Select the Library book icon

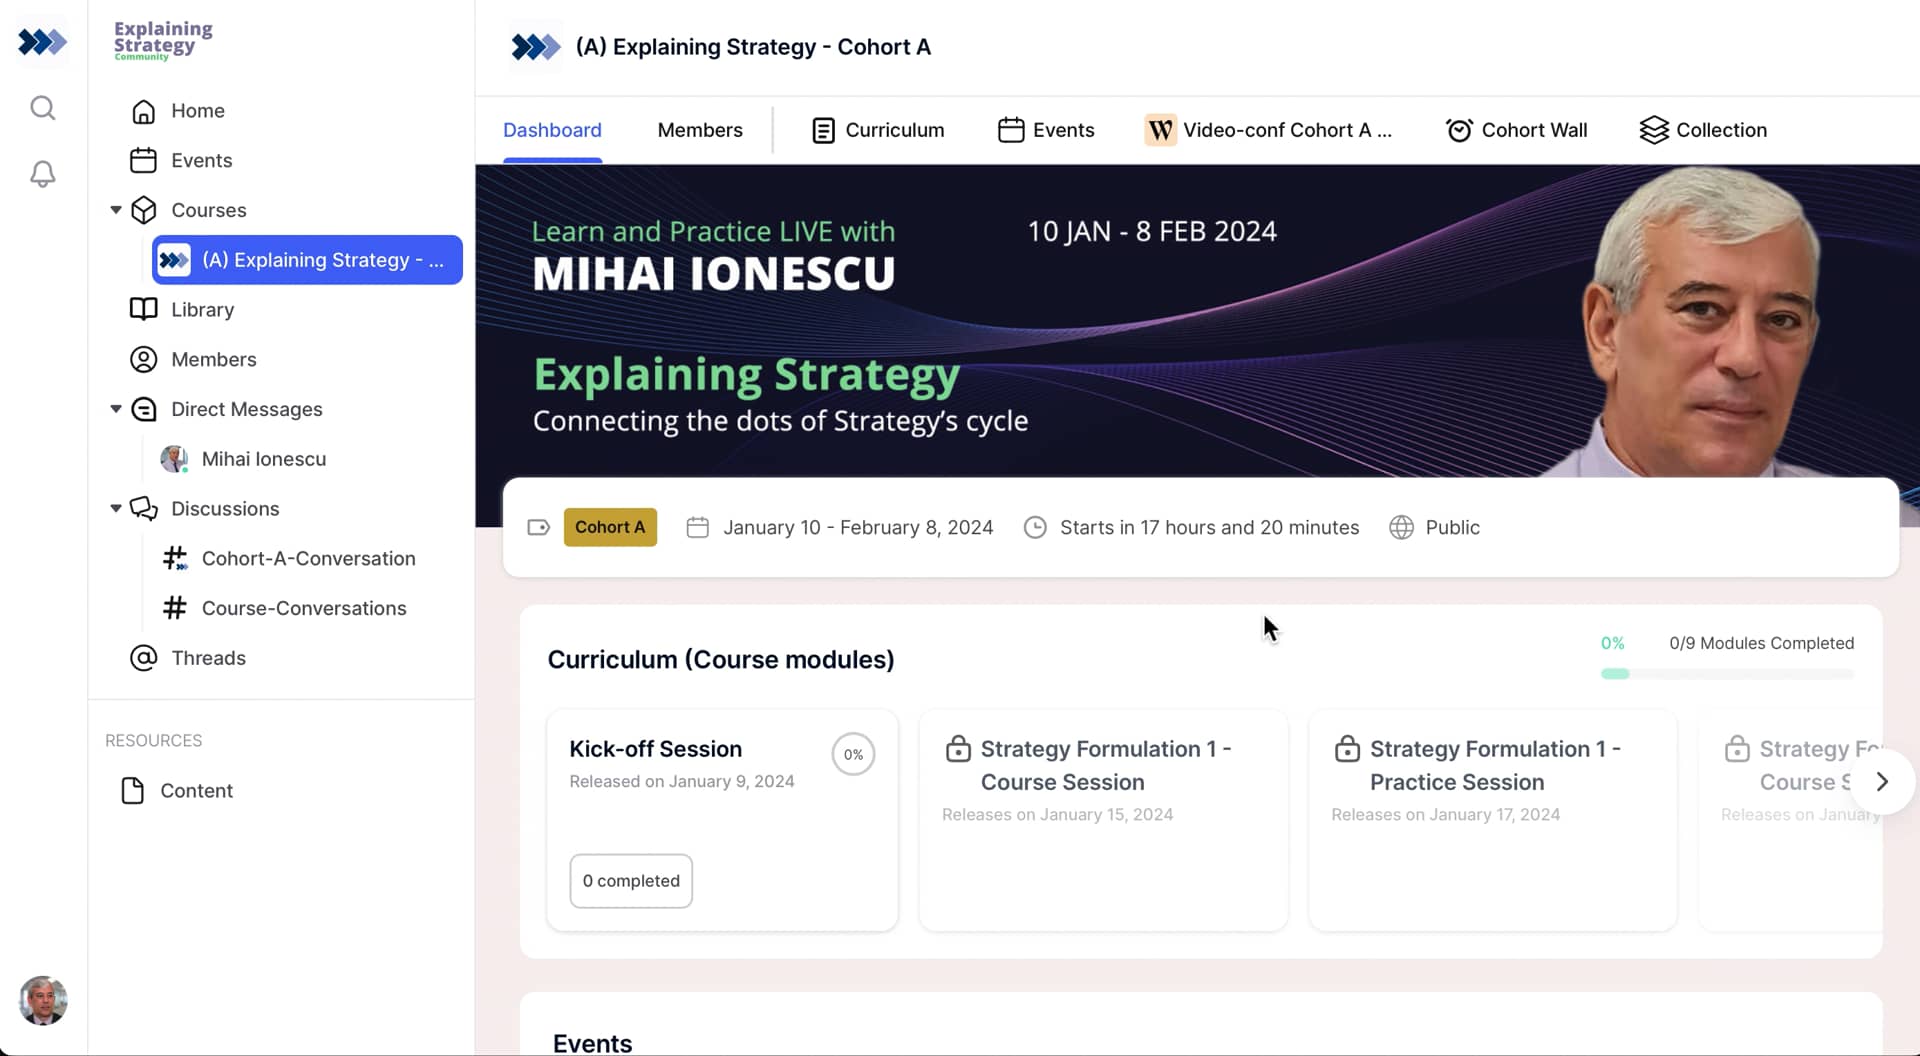pyautogui.click(x=143, y=309)
